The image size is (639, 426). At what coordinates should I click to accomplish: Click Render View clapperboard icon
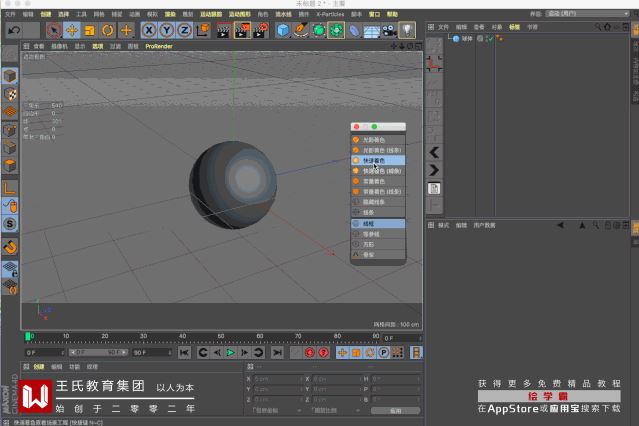223,30
